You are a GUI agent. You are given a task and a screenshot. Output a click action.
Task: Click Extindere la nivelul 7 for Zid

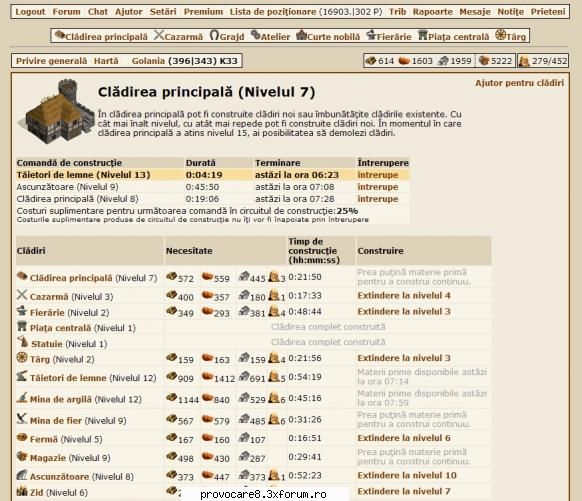click(x=404, y=491)
